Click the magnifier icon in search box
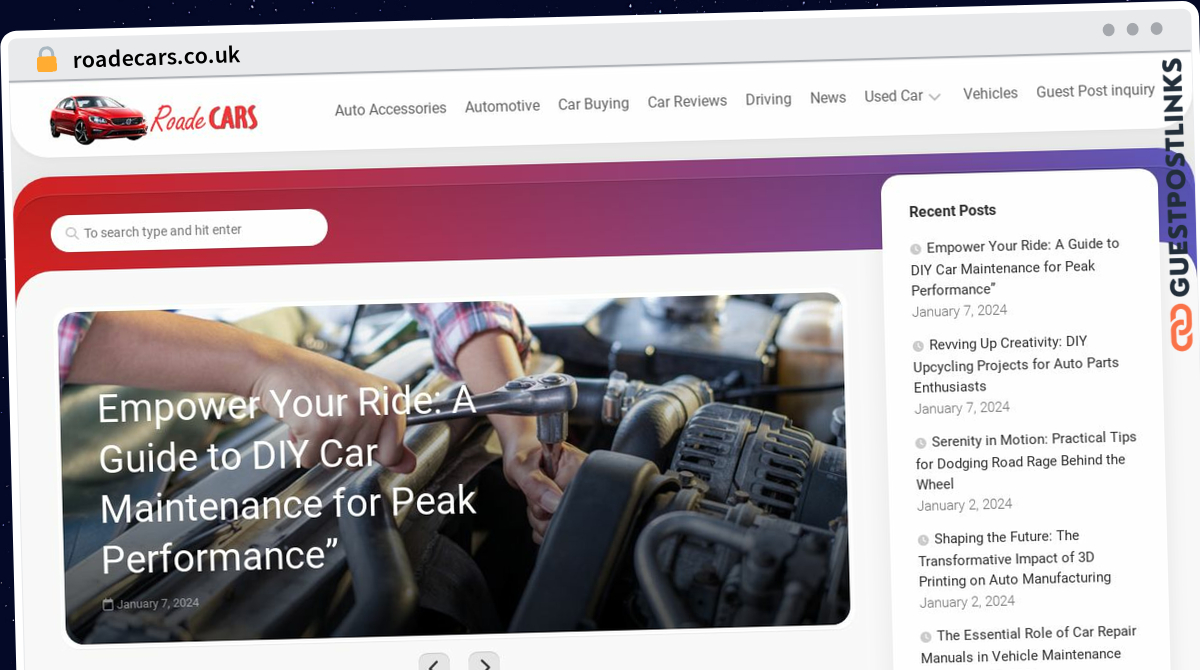 (x=72, y=233)
